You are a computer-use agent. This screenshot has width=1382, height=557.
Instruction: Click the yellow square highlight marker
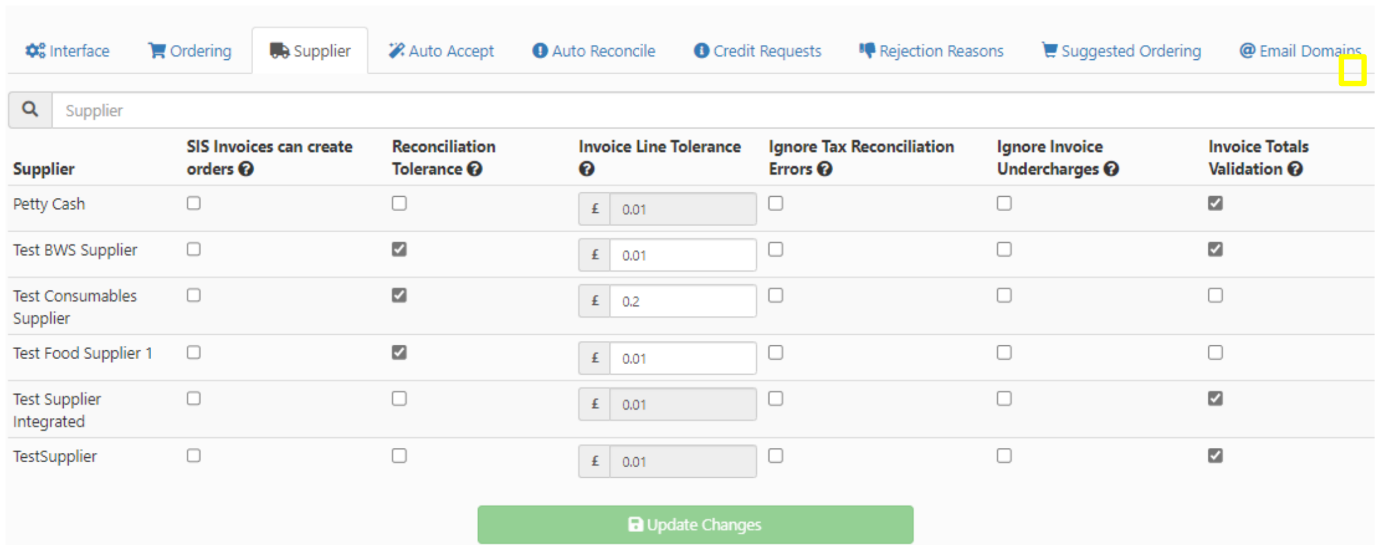pyautogui.click(x=1353, y=70)
